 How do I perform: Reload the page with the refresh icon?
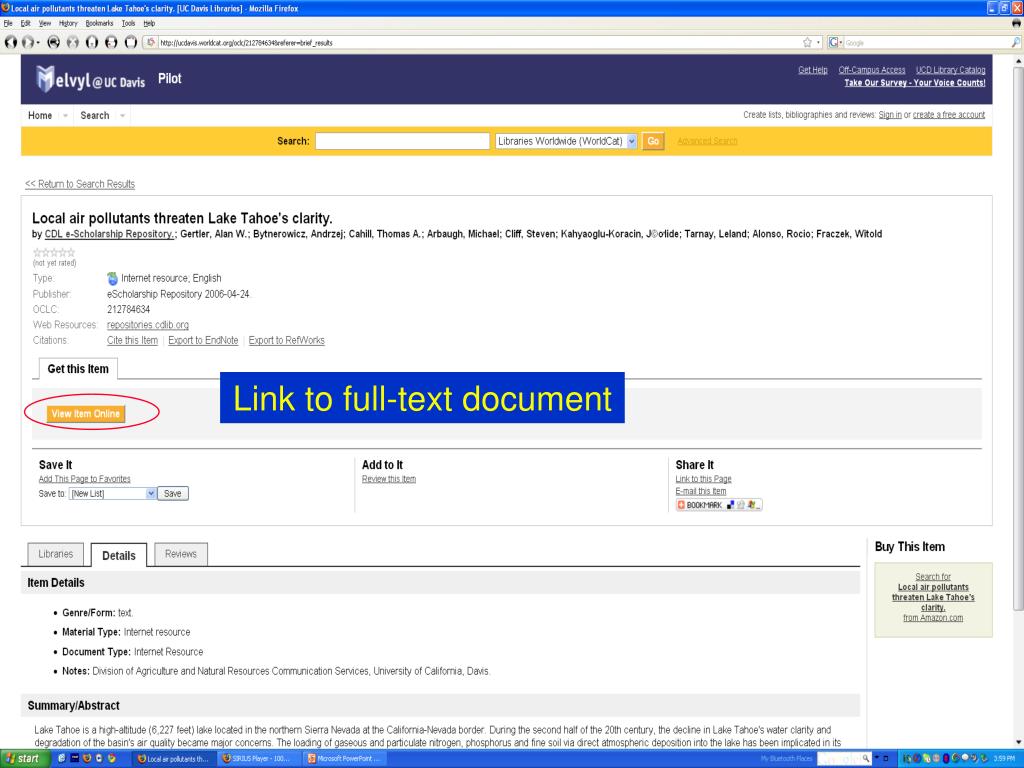(x=54, y=42)
